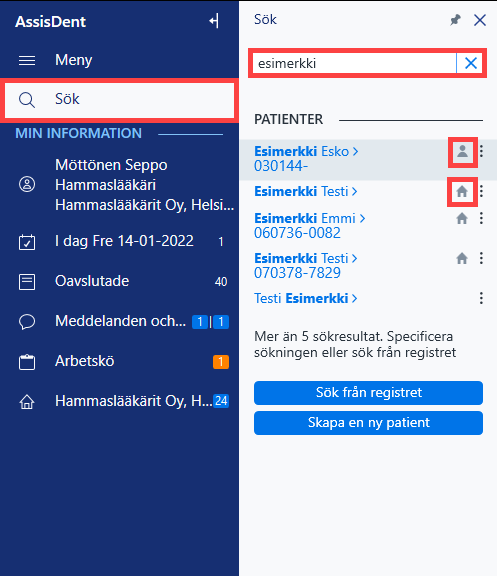The height and width of the screenshot is (576, 497).
Task: Click Skapa en ny patient button
Action: [x=368, y=423]
